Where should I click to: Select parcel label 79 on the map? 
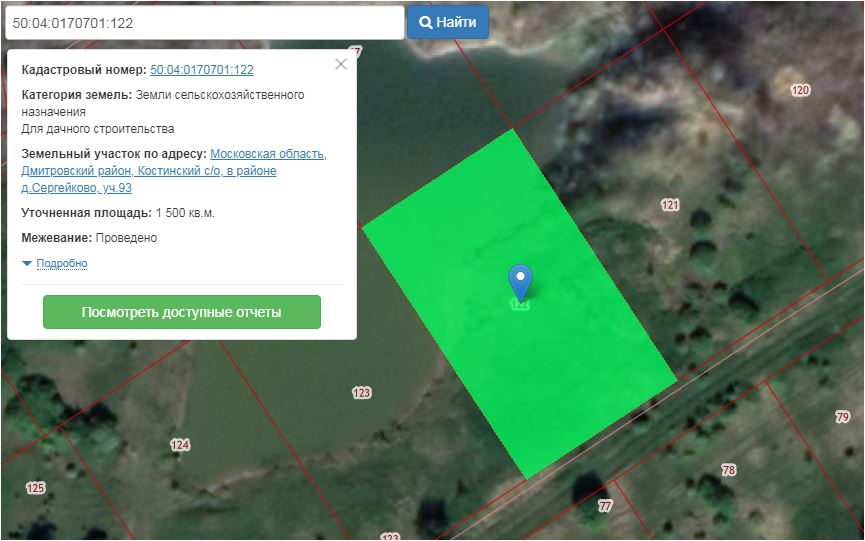coord(842,417)
